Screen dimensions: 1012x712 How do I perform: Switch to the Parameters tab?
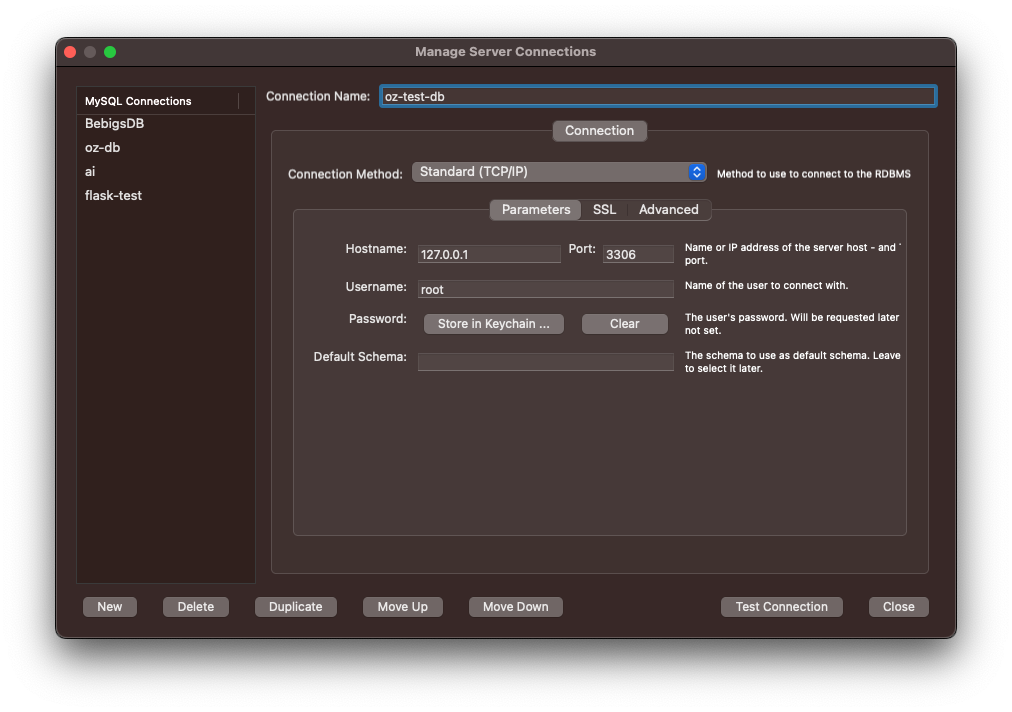[536, 210]
